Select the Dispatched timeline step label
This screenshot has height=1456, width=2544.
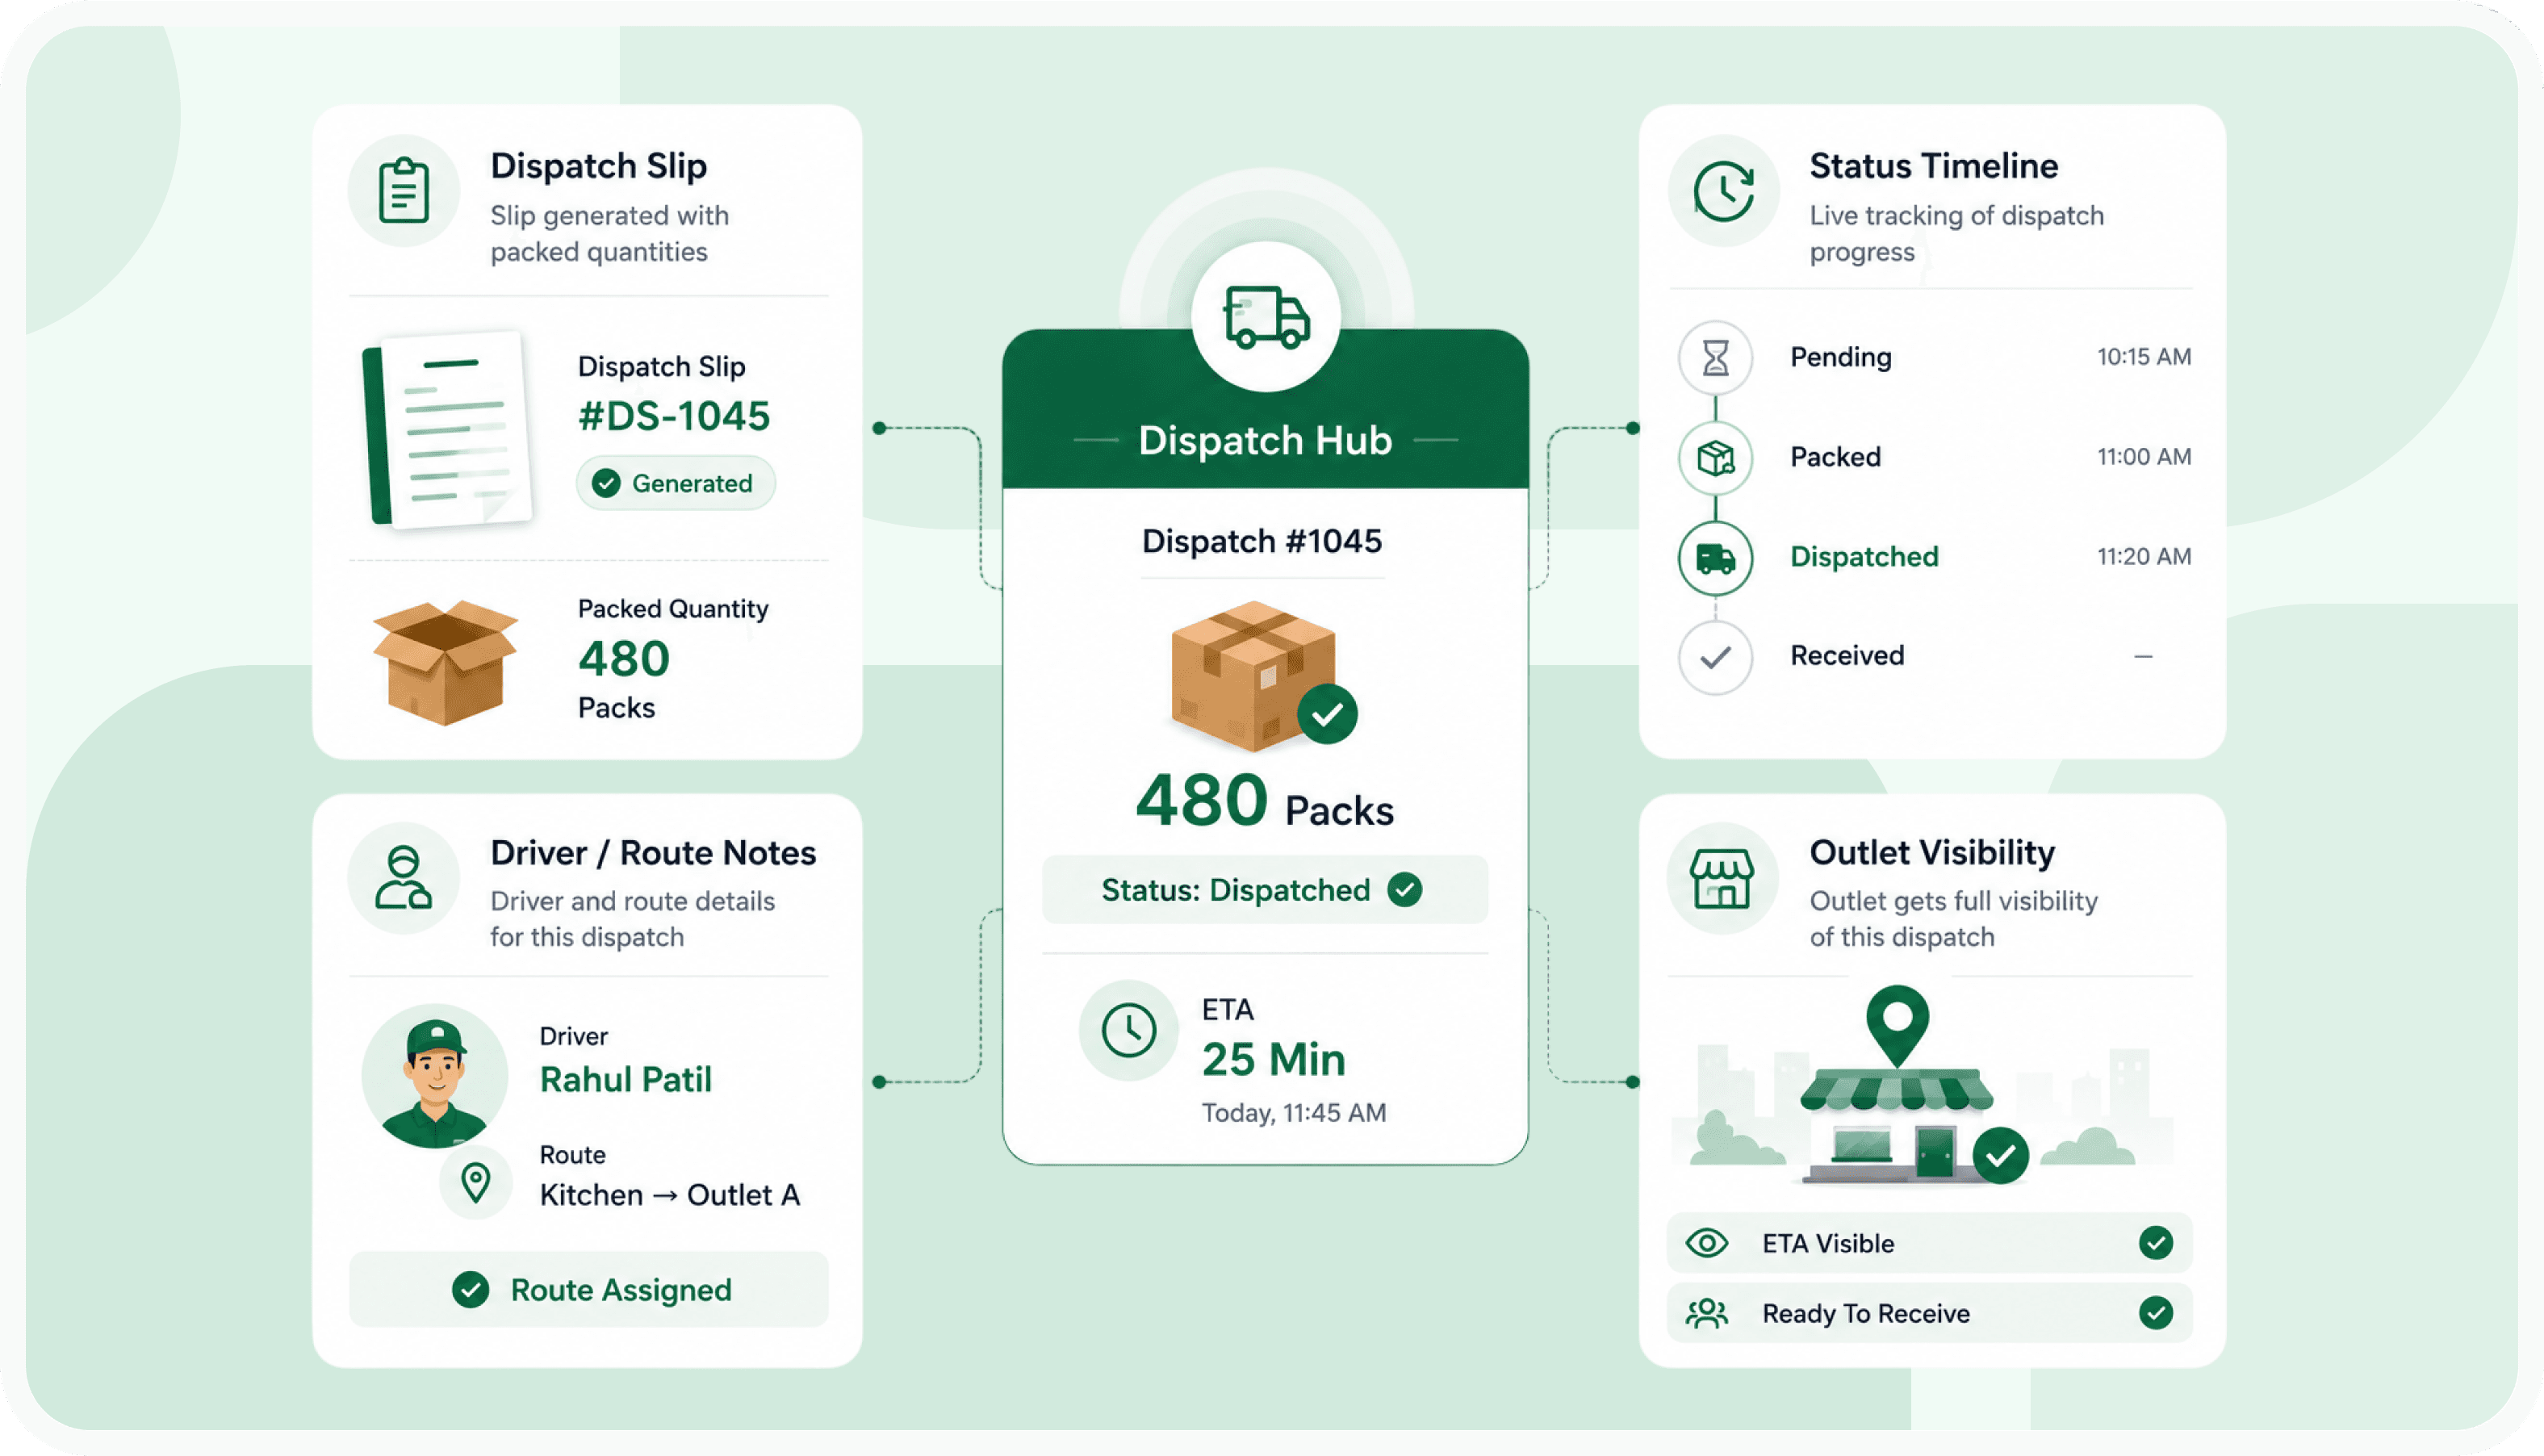tap(1864, 556)
